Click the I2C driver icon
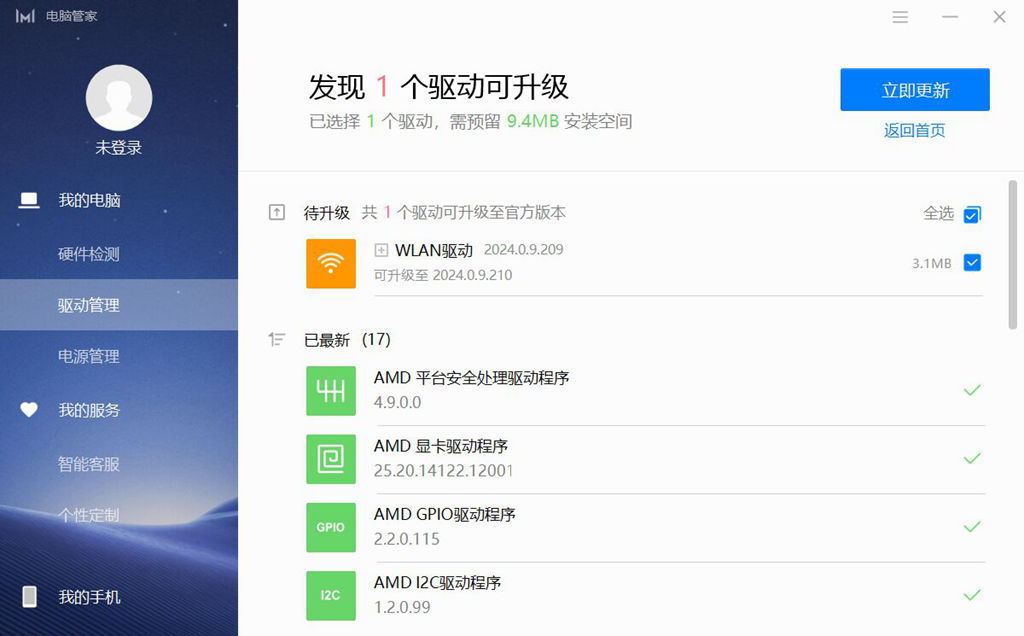Screen dimensions: 1024x636 point(331,595)
